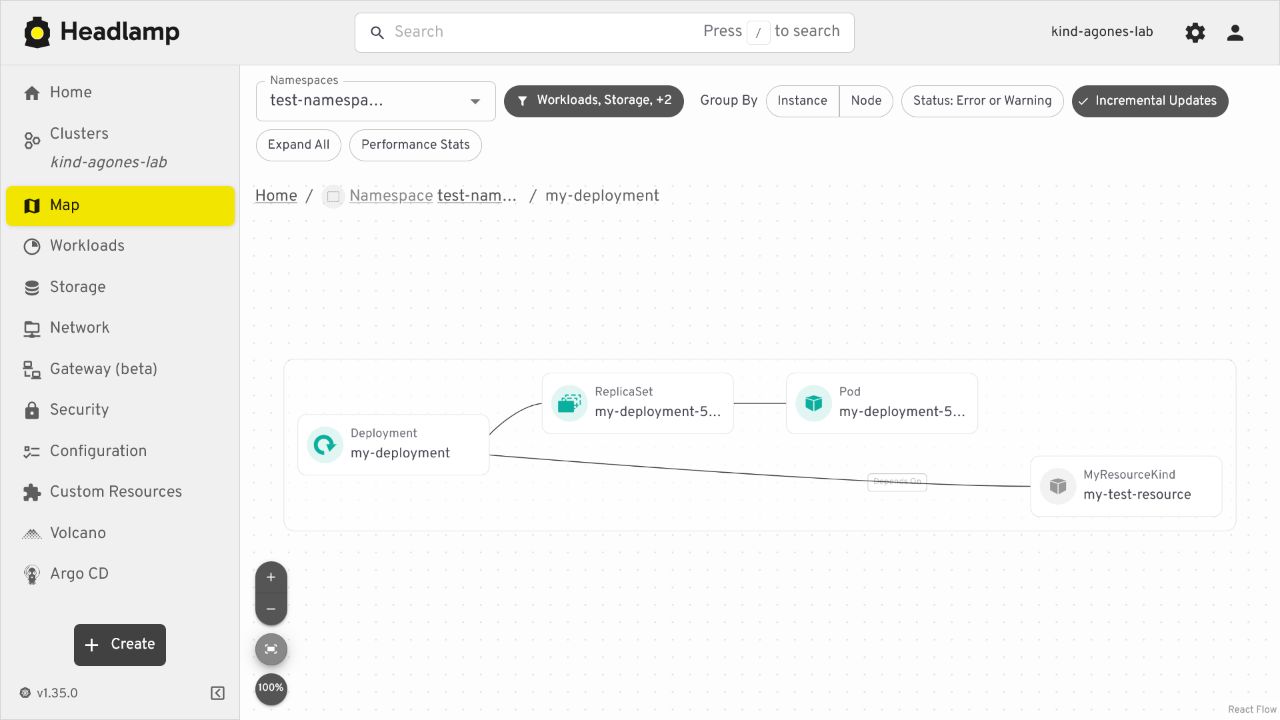
Task: Click the Deployment node icon
Action: point(324,444)
